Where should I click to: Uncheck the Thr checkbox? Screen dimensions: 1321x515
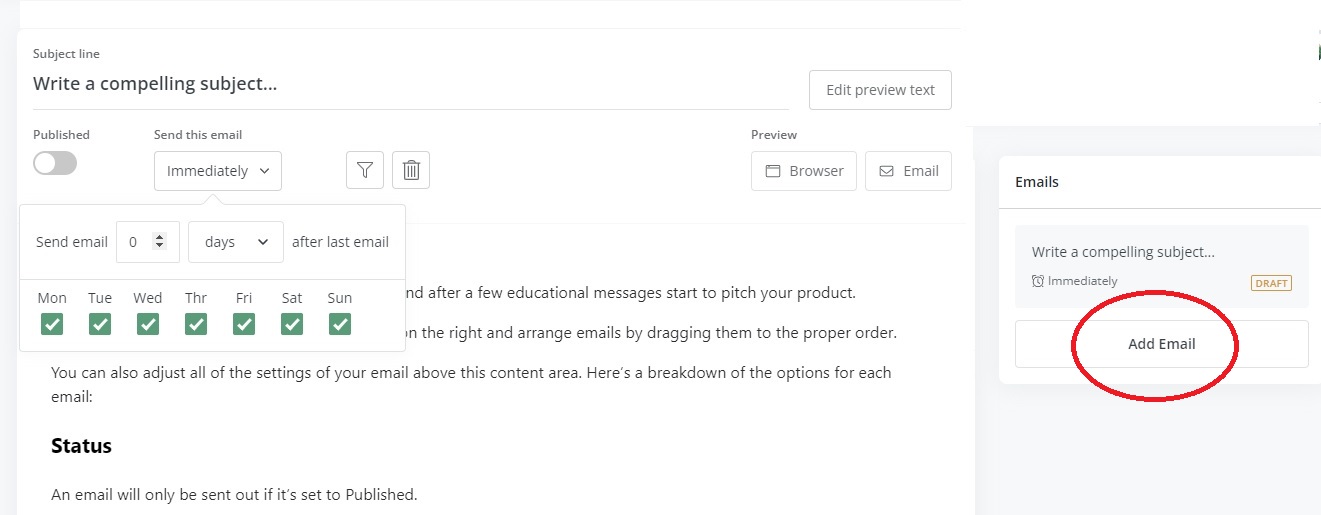coord(196,324)
